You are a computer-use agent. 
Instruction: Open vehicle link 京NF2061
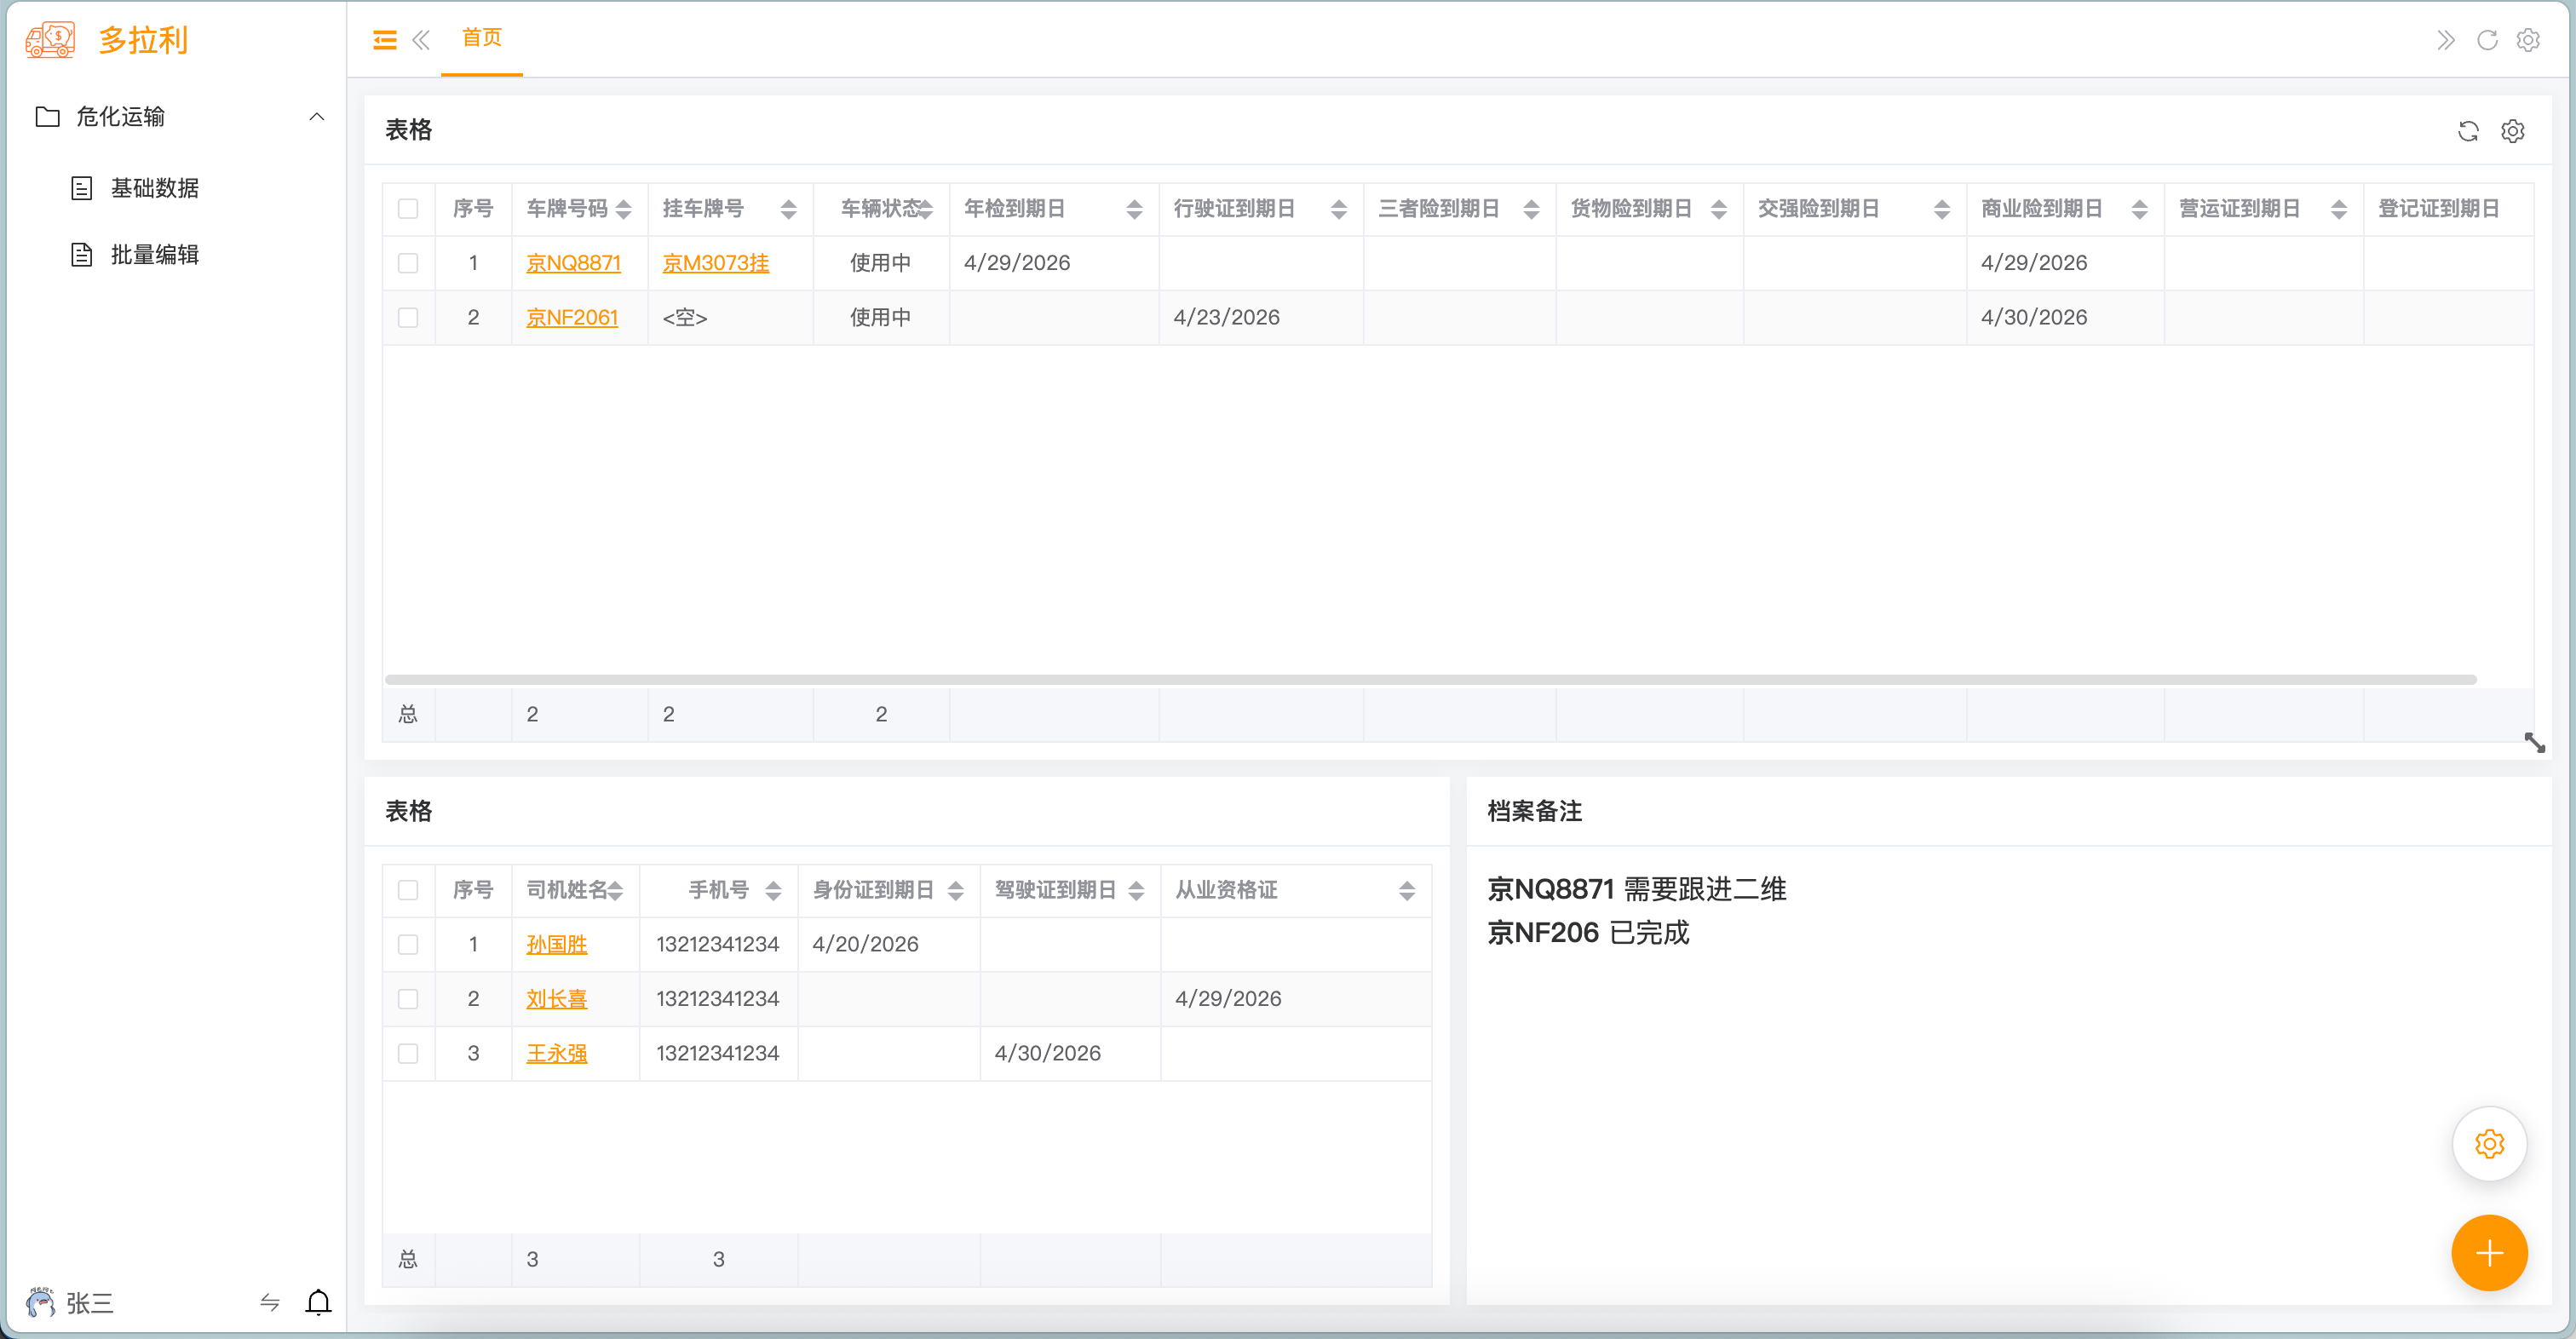tap(572, 318)
